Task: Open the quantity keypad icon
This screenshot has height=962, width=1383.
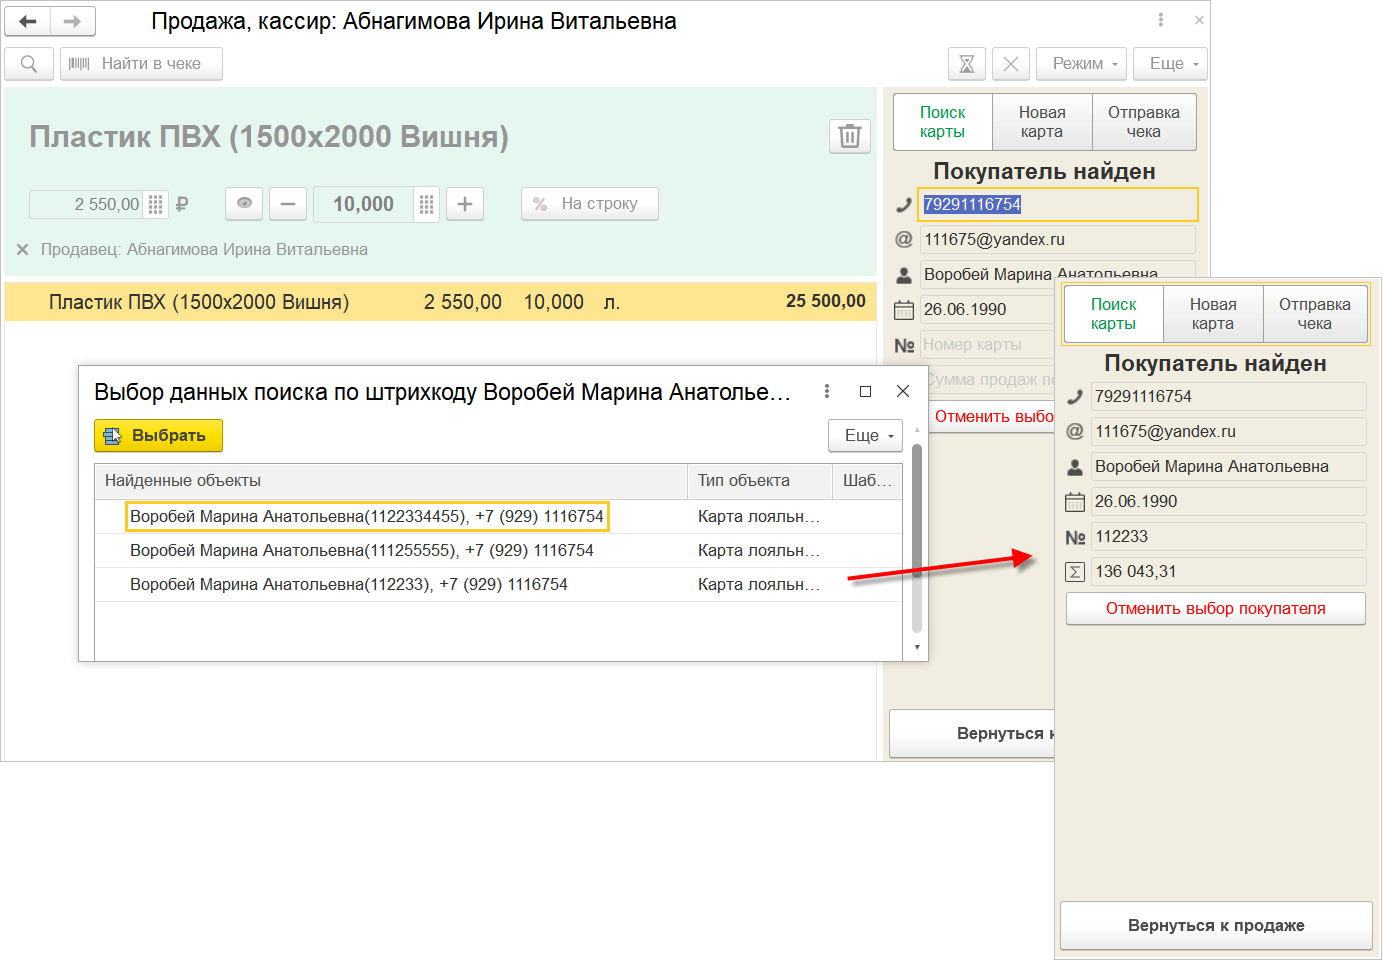Action: 426,204
